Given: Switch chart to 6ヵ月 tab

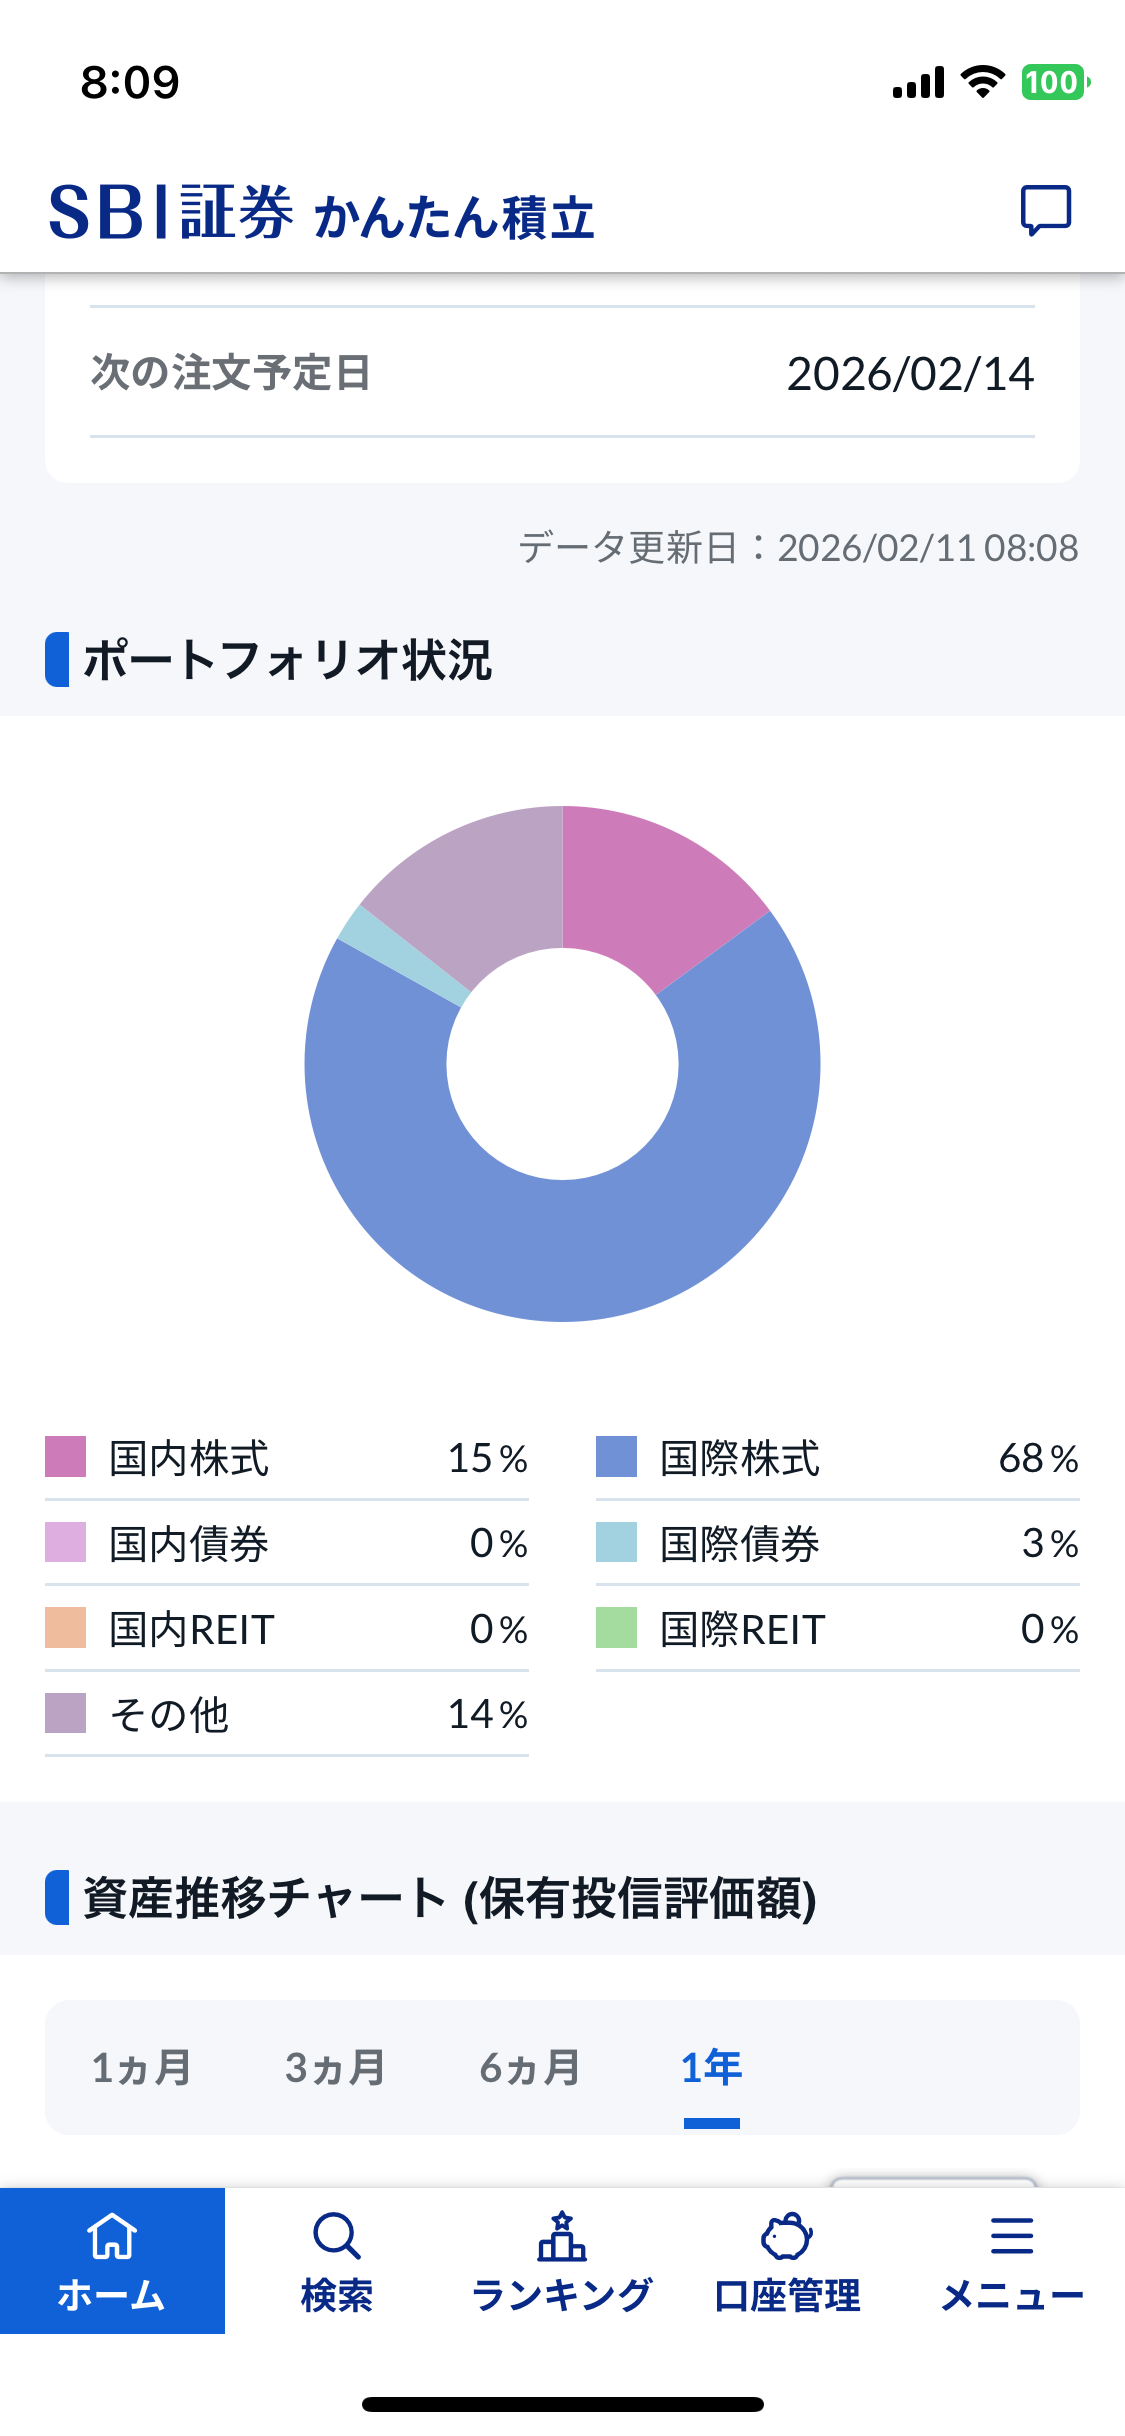Looking at the screenshot, I should pos(530,2068).
